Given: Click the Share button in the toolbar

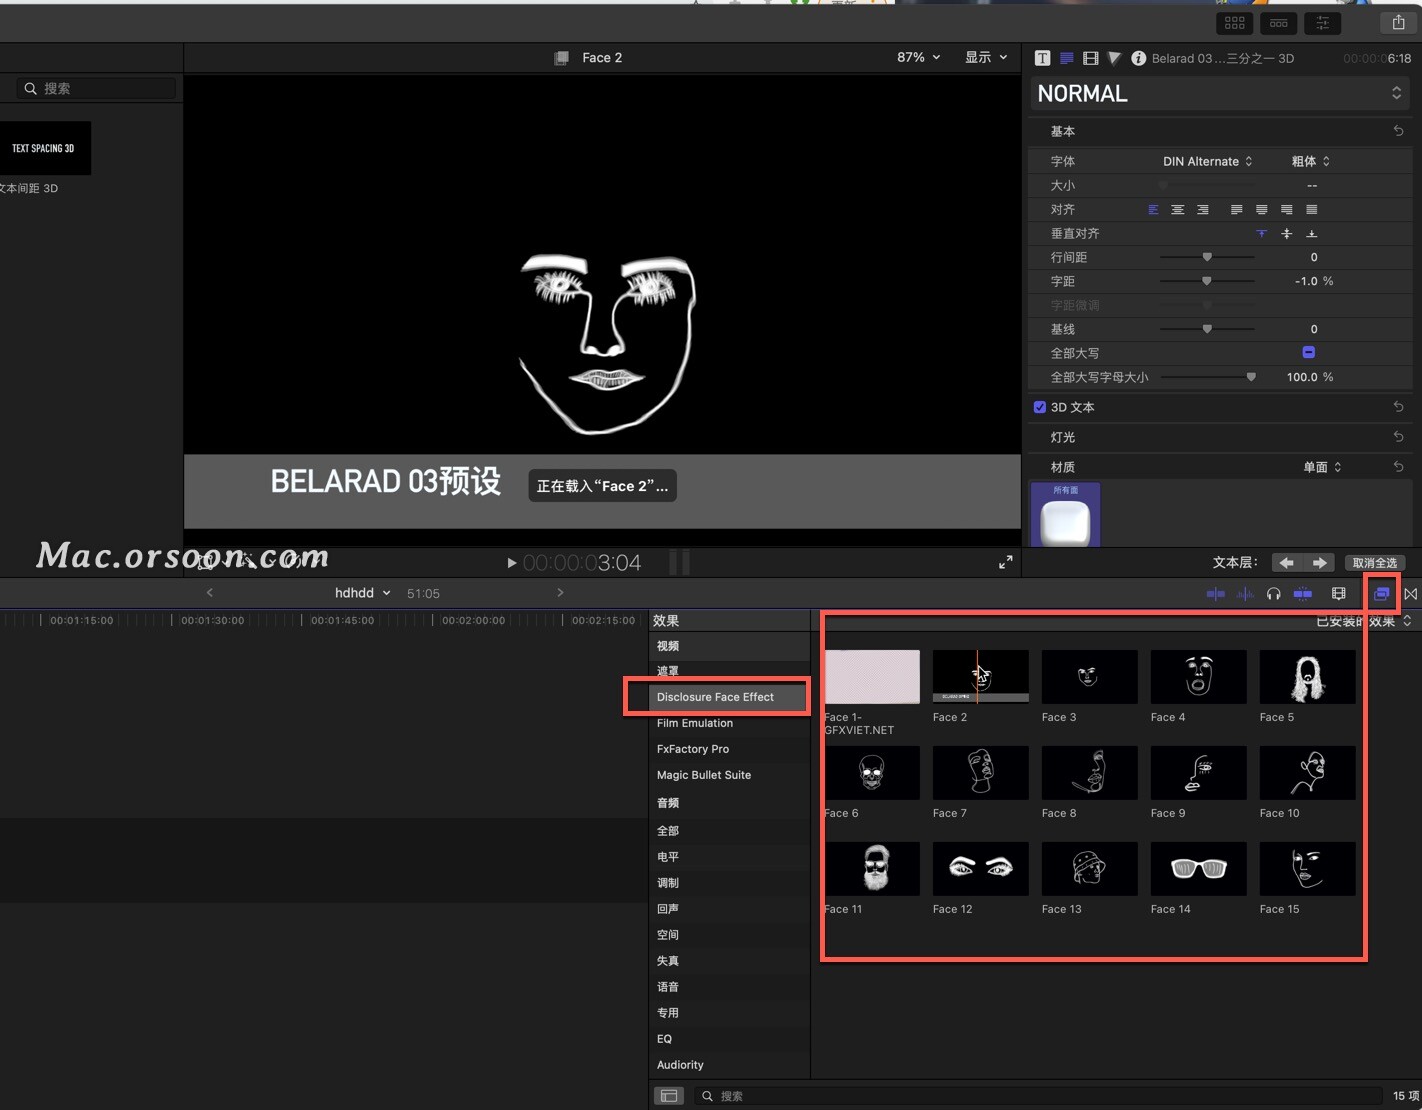Looking at the screenshot, I should click(x=1398, y=22).
